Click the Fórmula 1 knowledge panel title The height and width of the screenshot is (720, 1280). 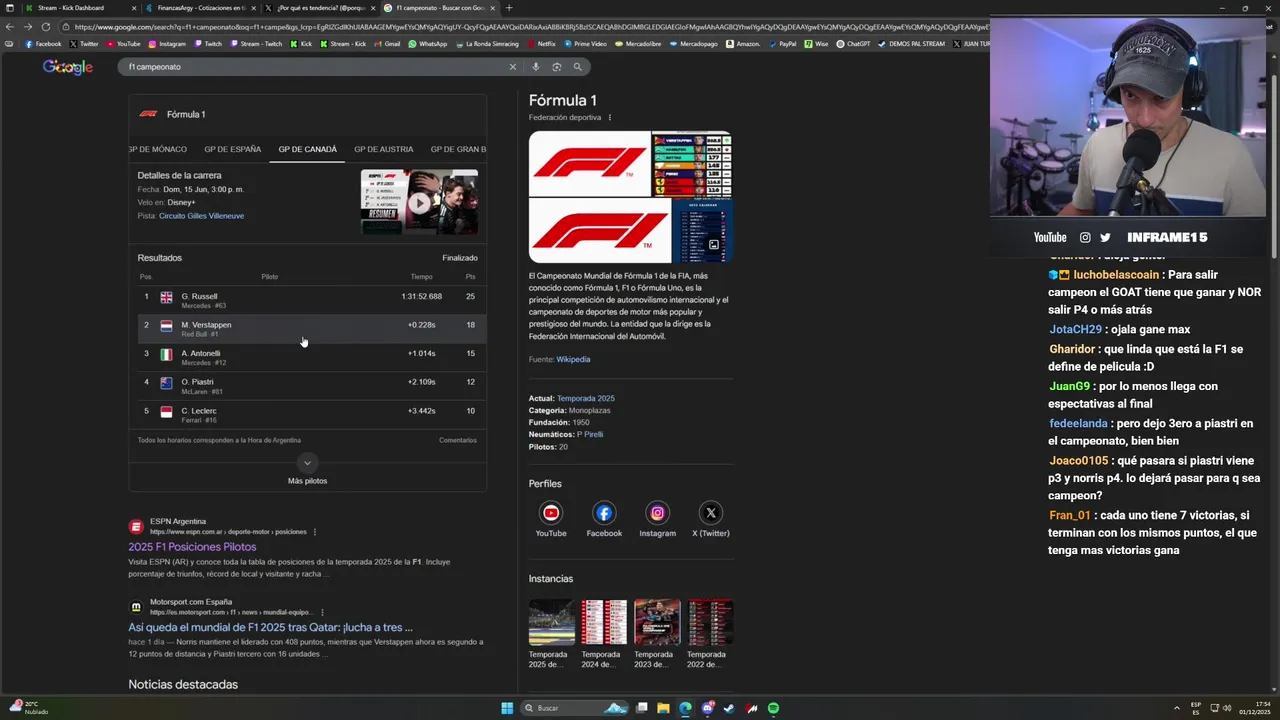[563, 100]
